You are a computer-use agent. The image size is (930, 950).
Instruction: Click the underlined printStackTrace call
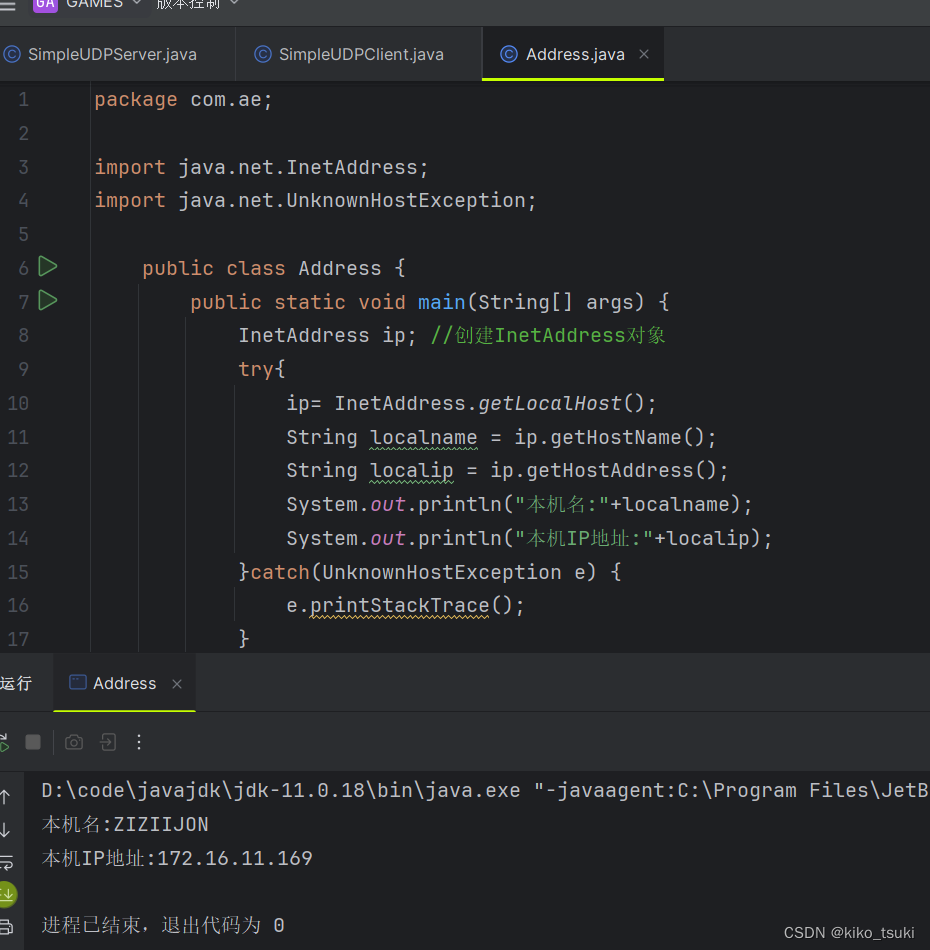(x=400, y=605)
